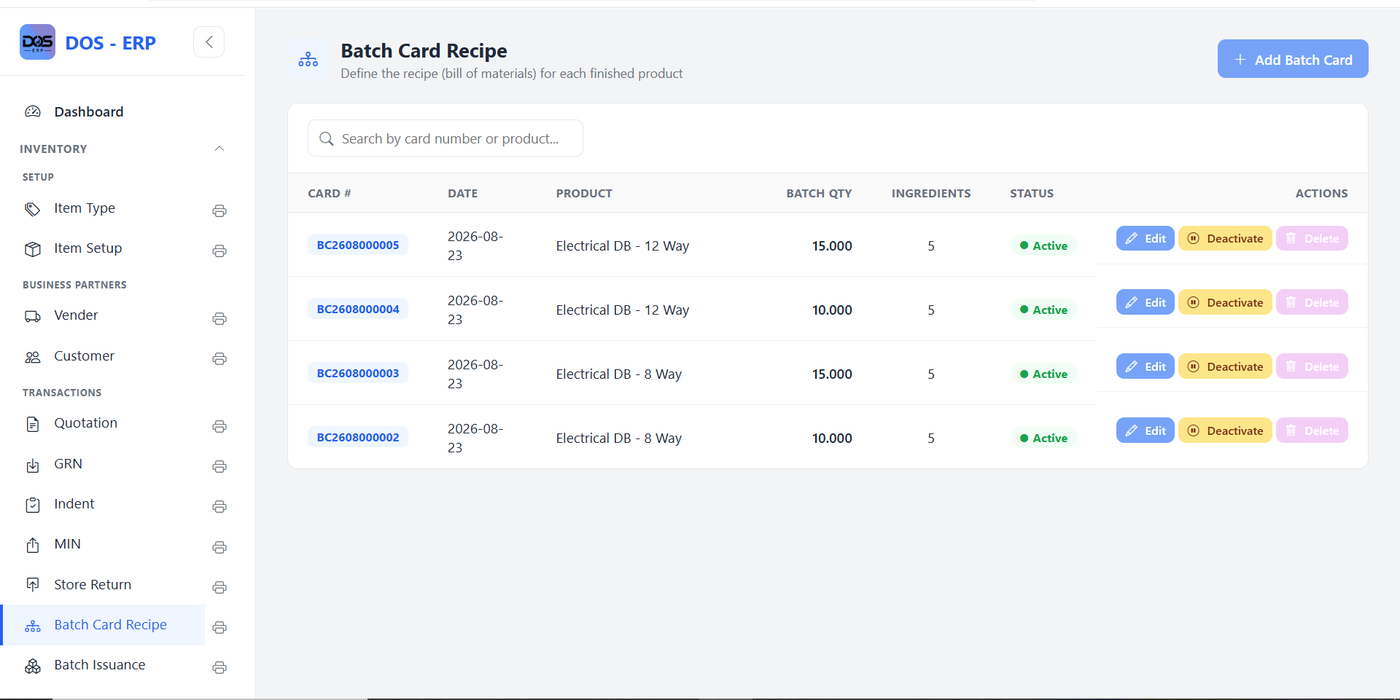
Task: Click the Batch Card Recipe header icon
Action: [x=308, y=60]
